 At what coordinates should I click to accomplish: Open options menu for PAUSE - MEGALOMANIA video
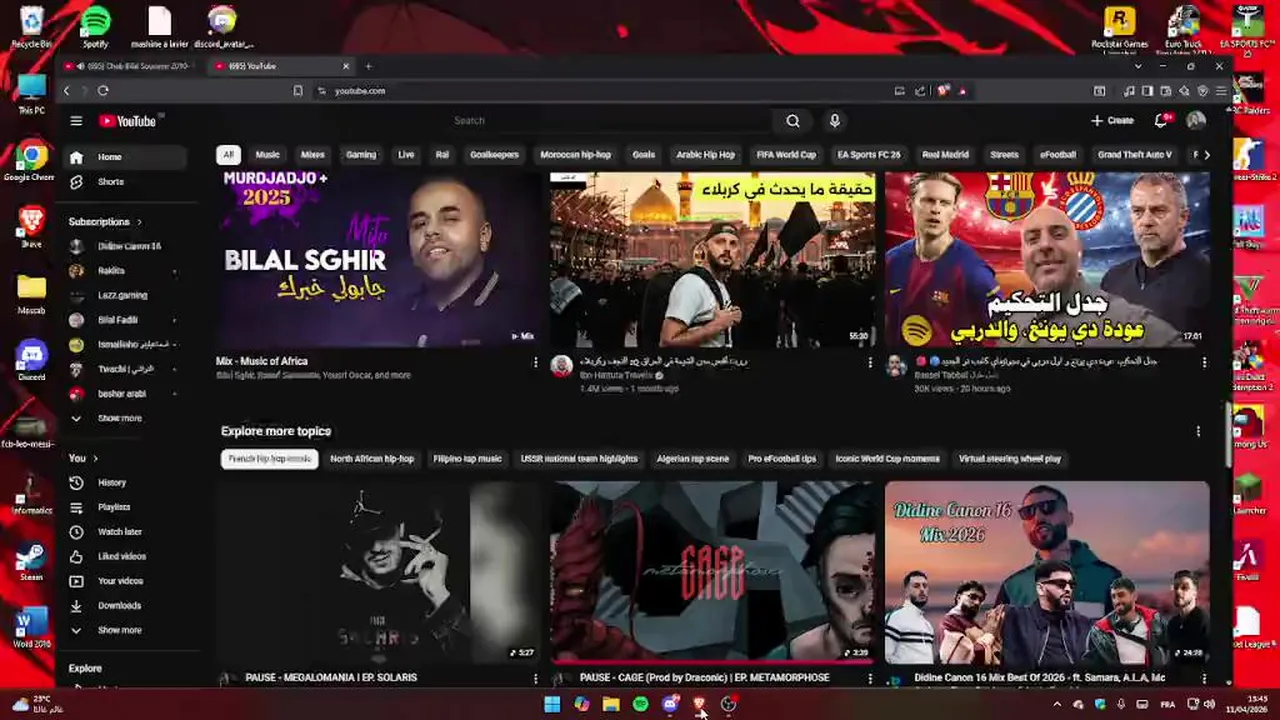(x=535, y=679)
